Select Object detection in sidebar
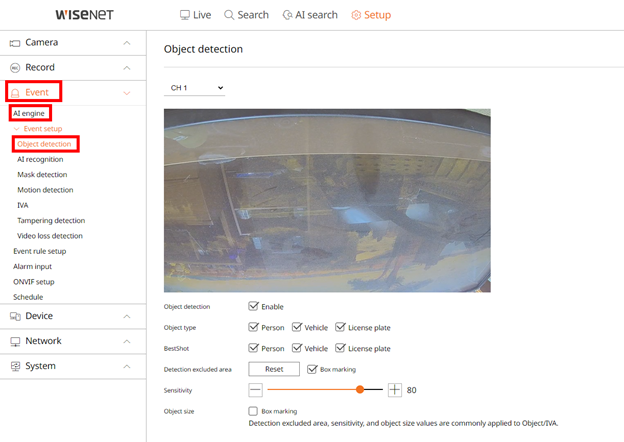 click(x=44, y=144)
